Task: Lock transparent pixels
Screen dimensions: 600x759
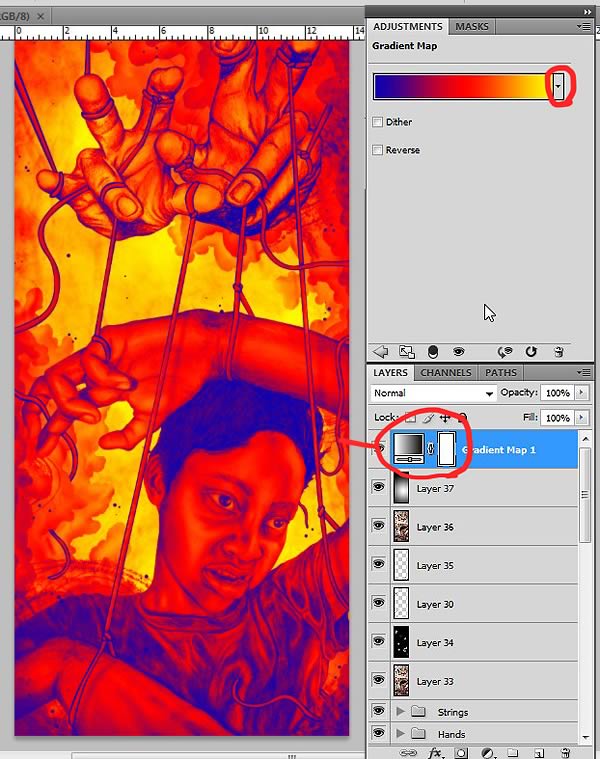Action: click(410, 417)
